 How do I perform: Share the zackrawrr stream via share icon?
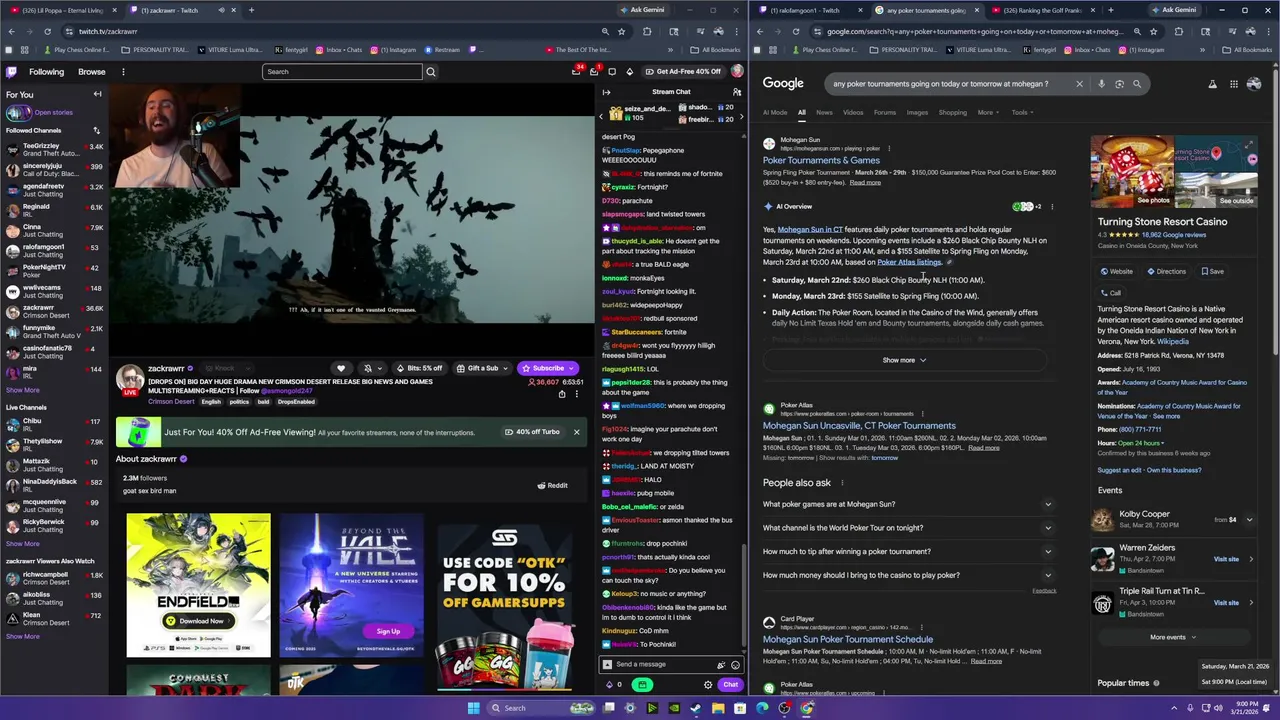tap(562, 394)
